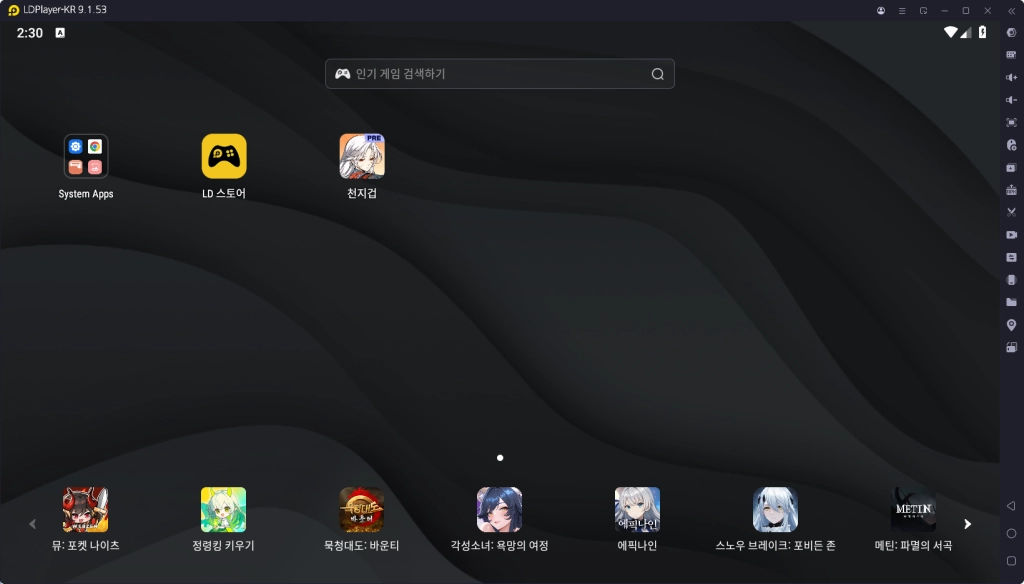Collapse the right sidebar with double chevron

coord(1011,10)
